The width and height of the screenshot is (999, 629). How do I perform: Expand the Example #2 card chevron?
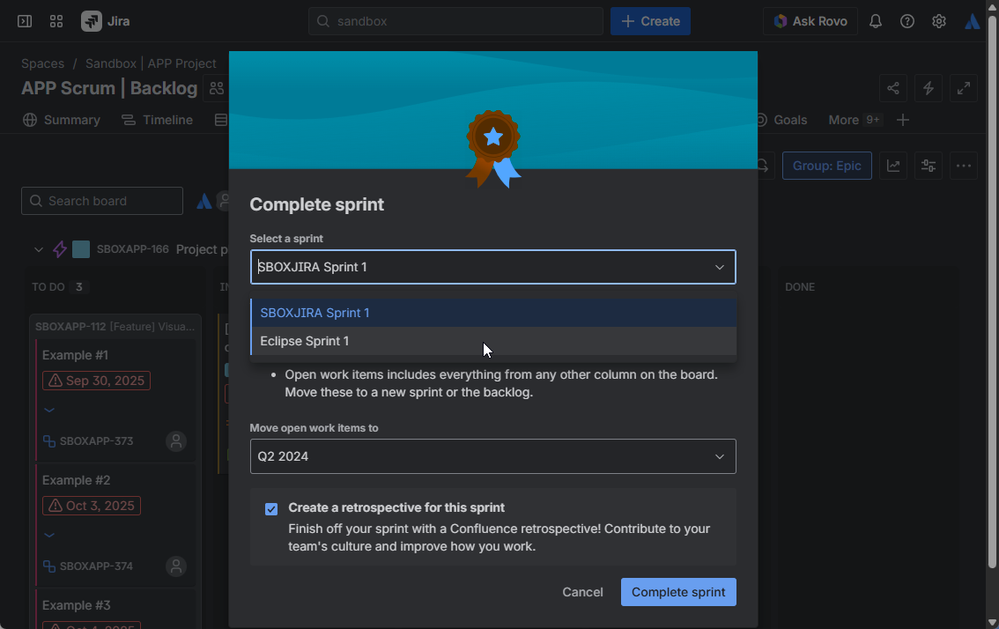click(x=49, y=535)
